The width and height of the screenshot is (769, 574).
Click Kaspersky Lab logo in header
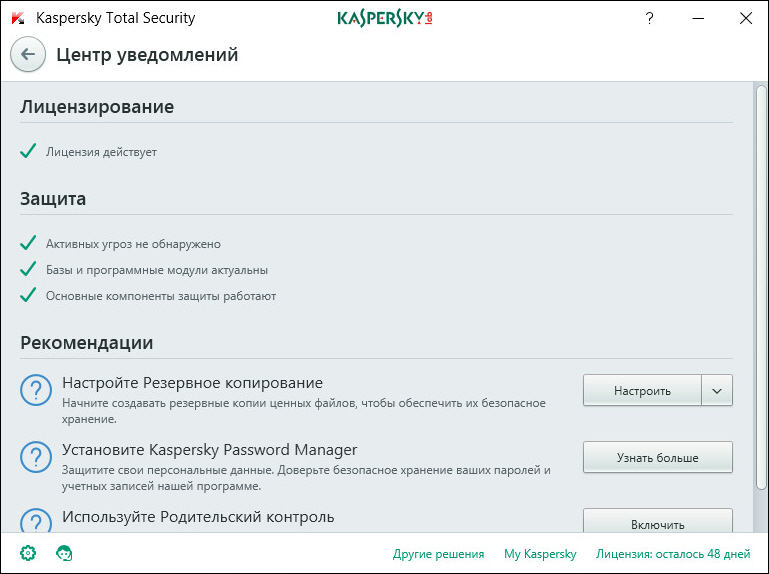pyautogui.click(x=384, y=19)
